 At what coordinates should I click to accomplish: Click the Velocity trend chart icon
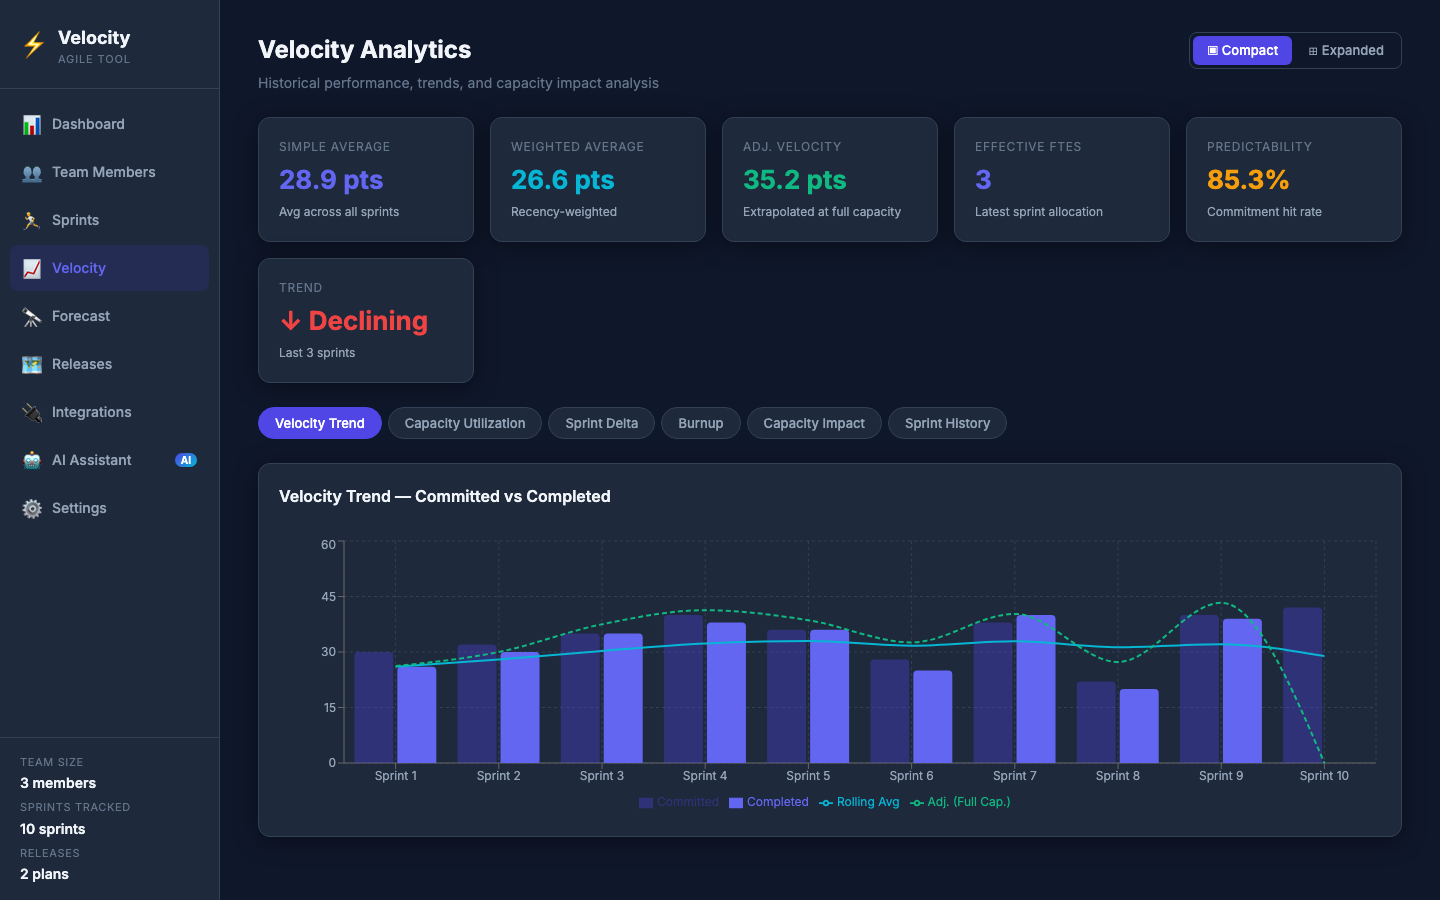[x=32, y=268]
